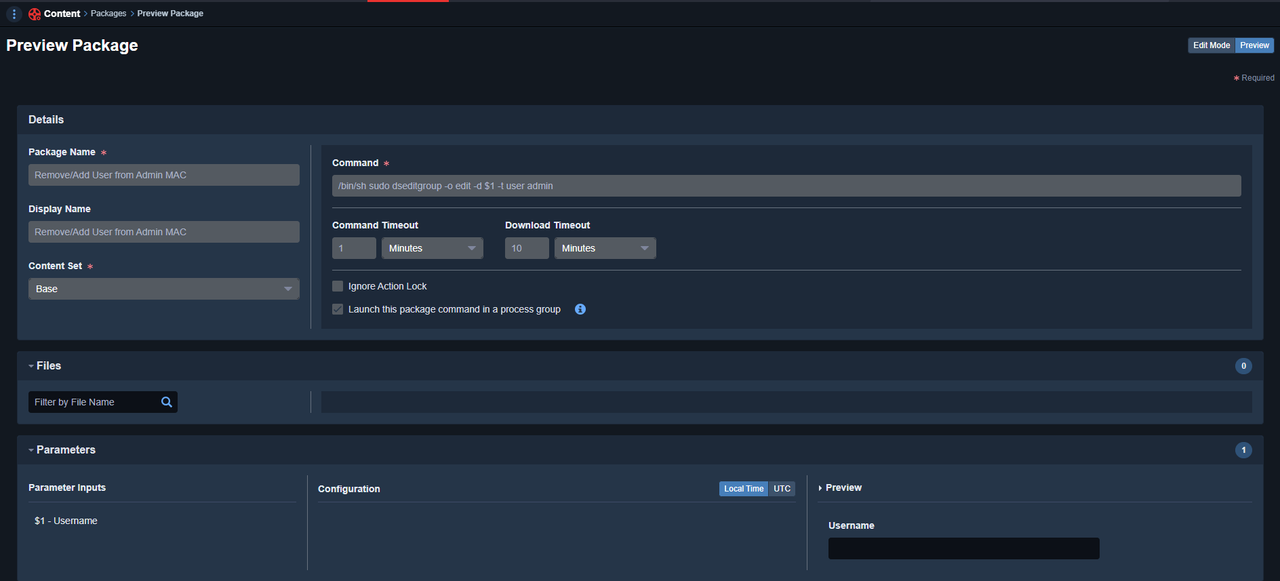The width and height of the screenshot is (1280, 581).
Task: Click the process group info icon
Action: click(580, 309)
